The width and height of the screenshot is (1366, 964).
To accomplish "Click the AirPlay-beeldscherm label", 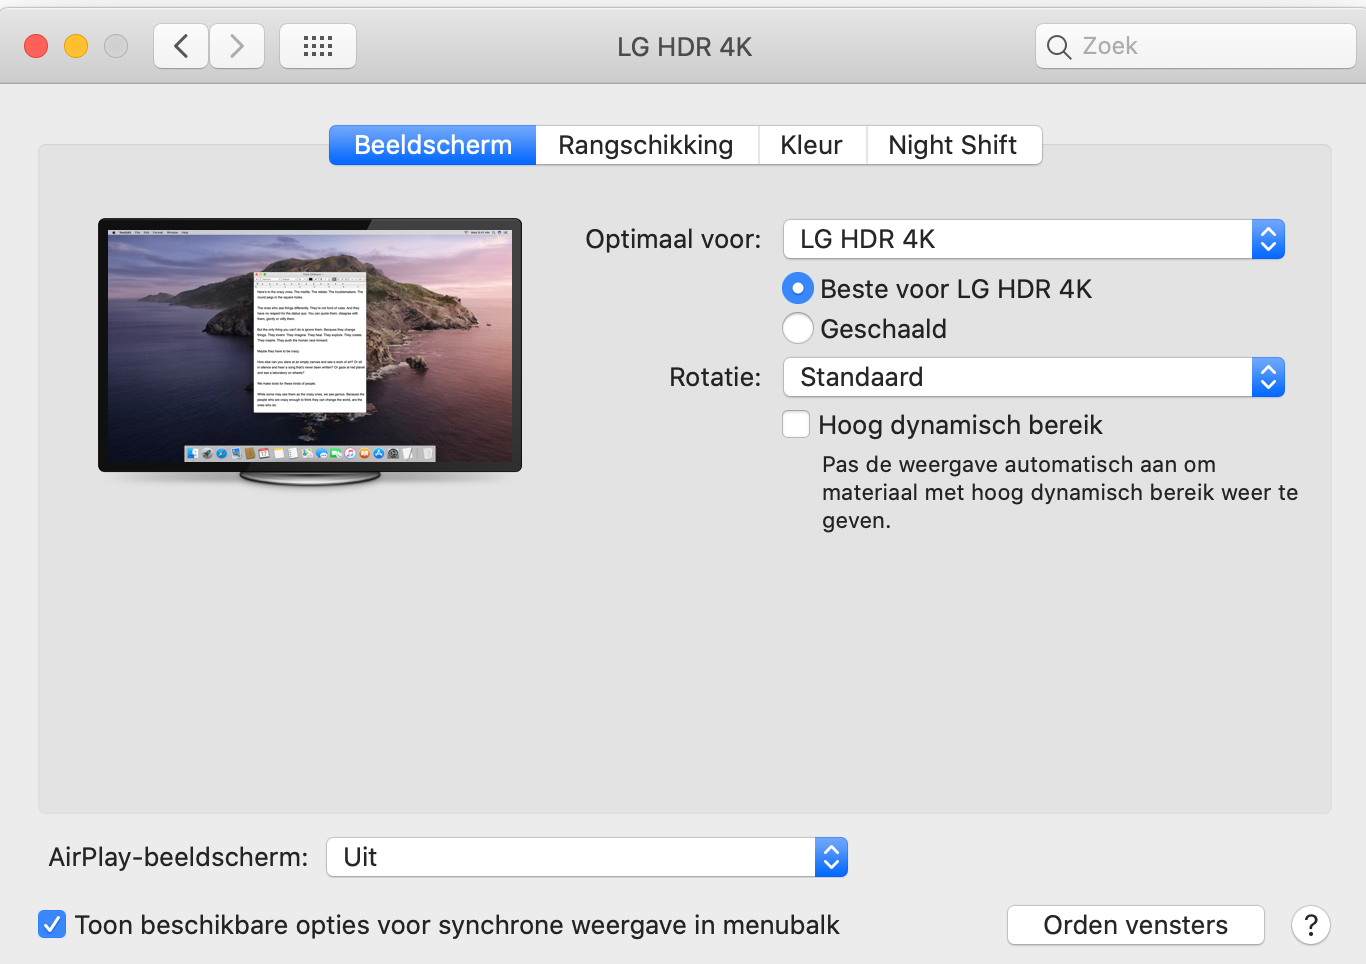I will 179,857.
